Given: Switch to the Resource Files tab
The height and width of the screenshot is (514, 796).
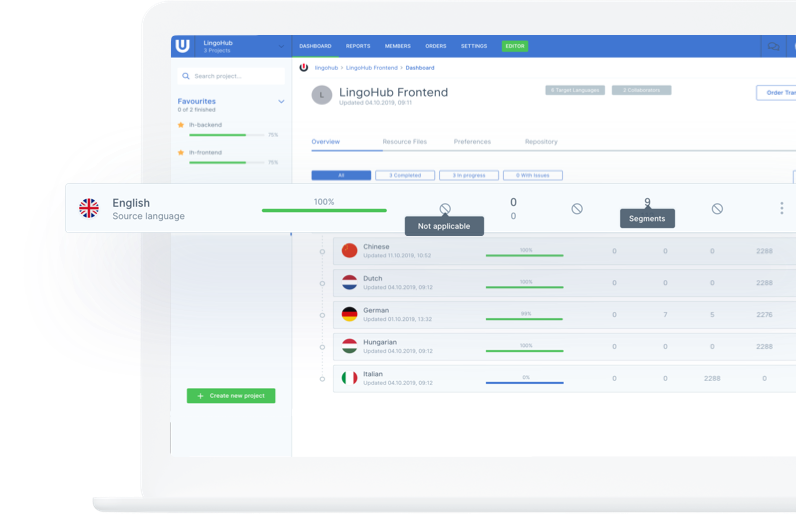Looking at the screenshot, I should 405,142.
